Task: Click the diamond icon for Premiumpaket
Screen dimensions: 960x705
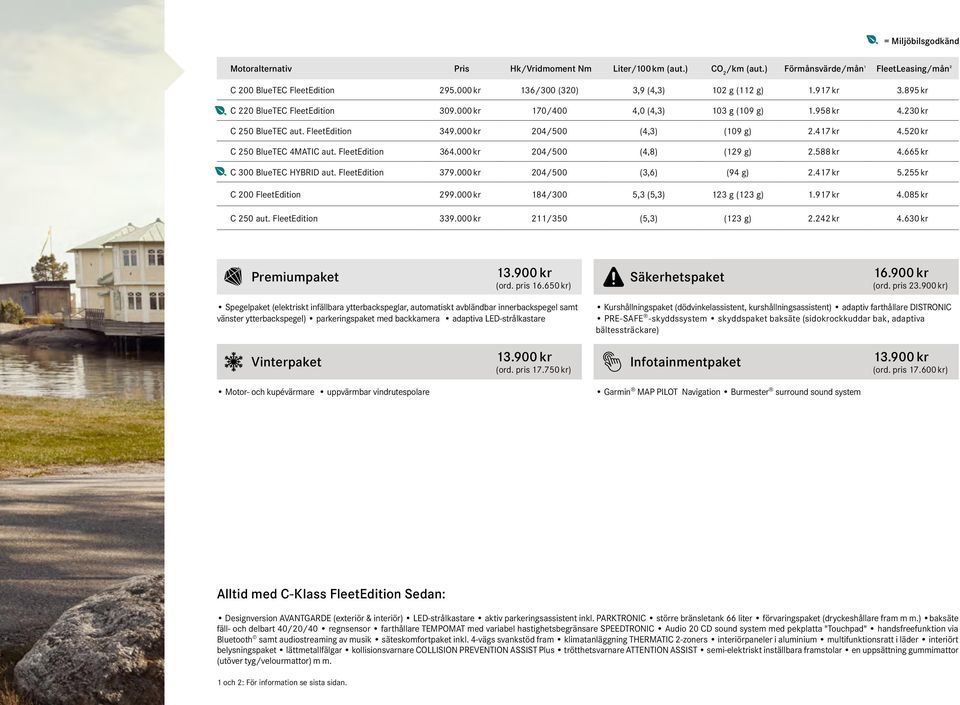Action: point(233,277)
